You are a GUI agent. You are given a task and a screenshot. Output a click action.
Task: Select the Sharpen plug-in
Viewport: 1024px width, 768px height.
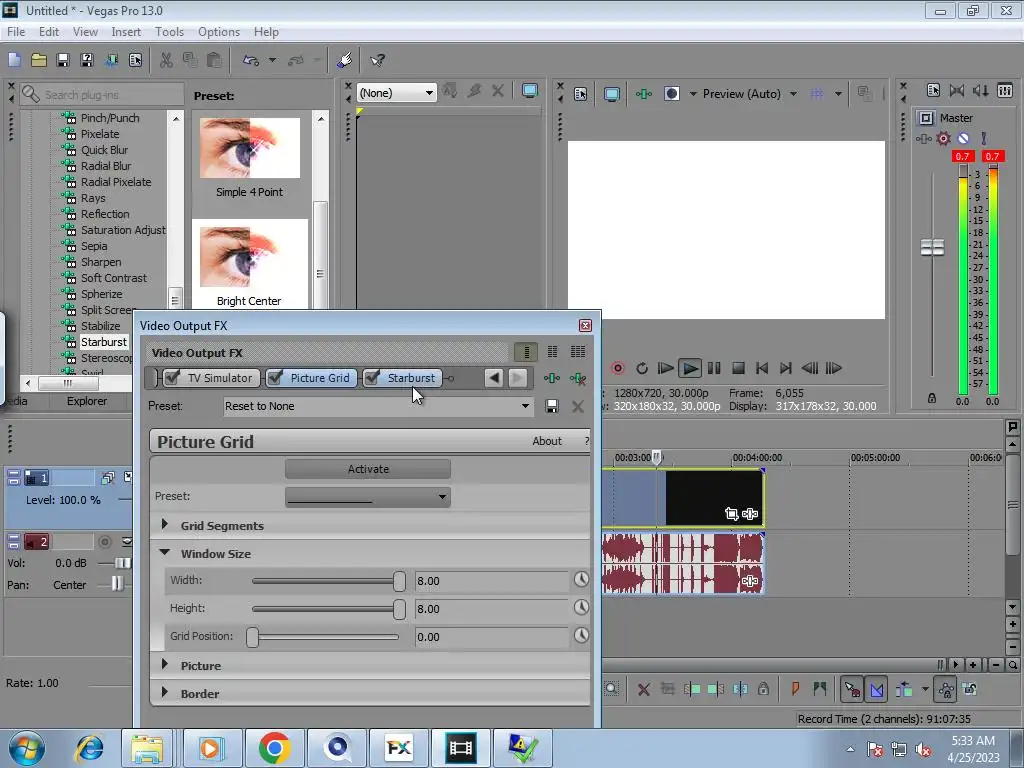pyautogui.click(x=101, y=262)
